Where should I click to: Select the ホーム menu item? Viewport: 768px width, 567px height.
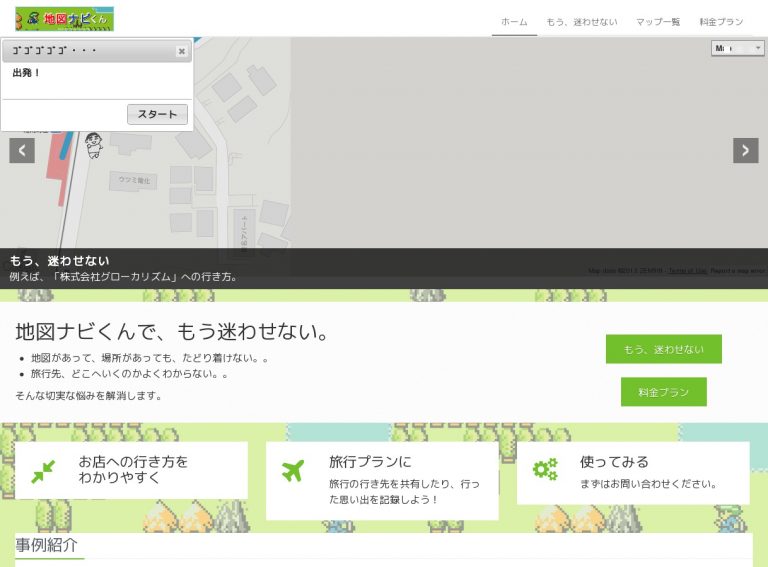pos(514,22)
